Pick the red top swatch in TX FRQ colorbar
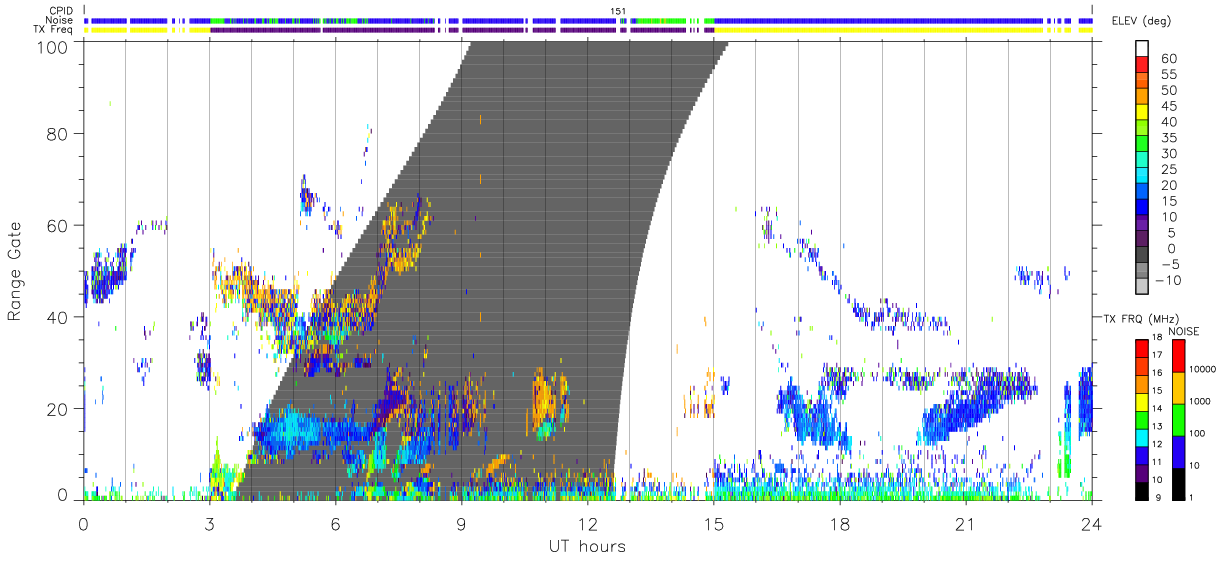Viewport: 1228px width, 567px height. coord(1141,348)
